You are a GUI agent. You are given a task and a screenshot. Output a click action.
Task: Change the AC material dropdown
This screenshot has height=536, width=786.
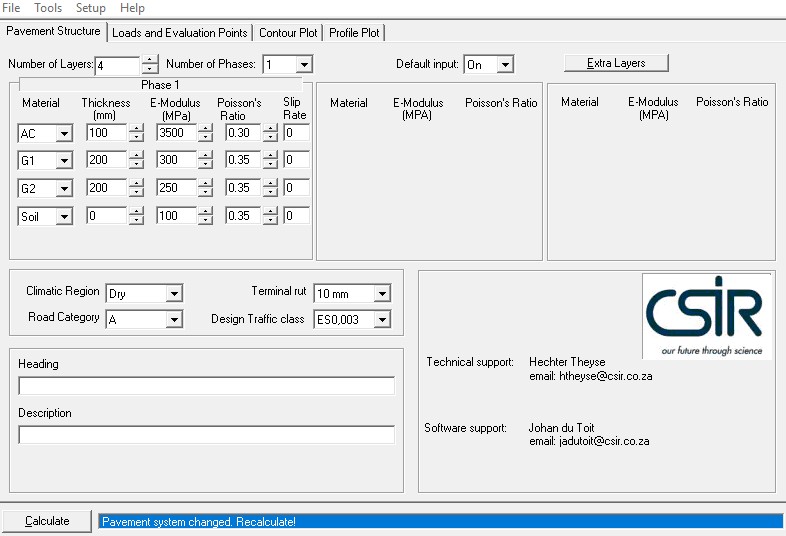pos(64,133)
